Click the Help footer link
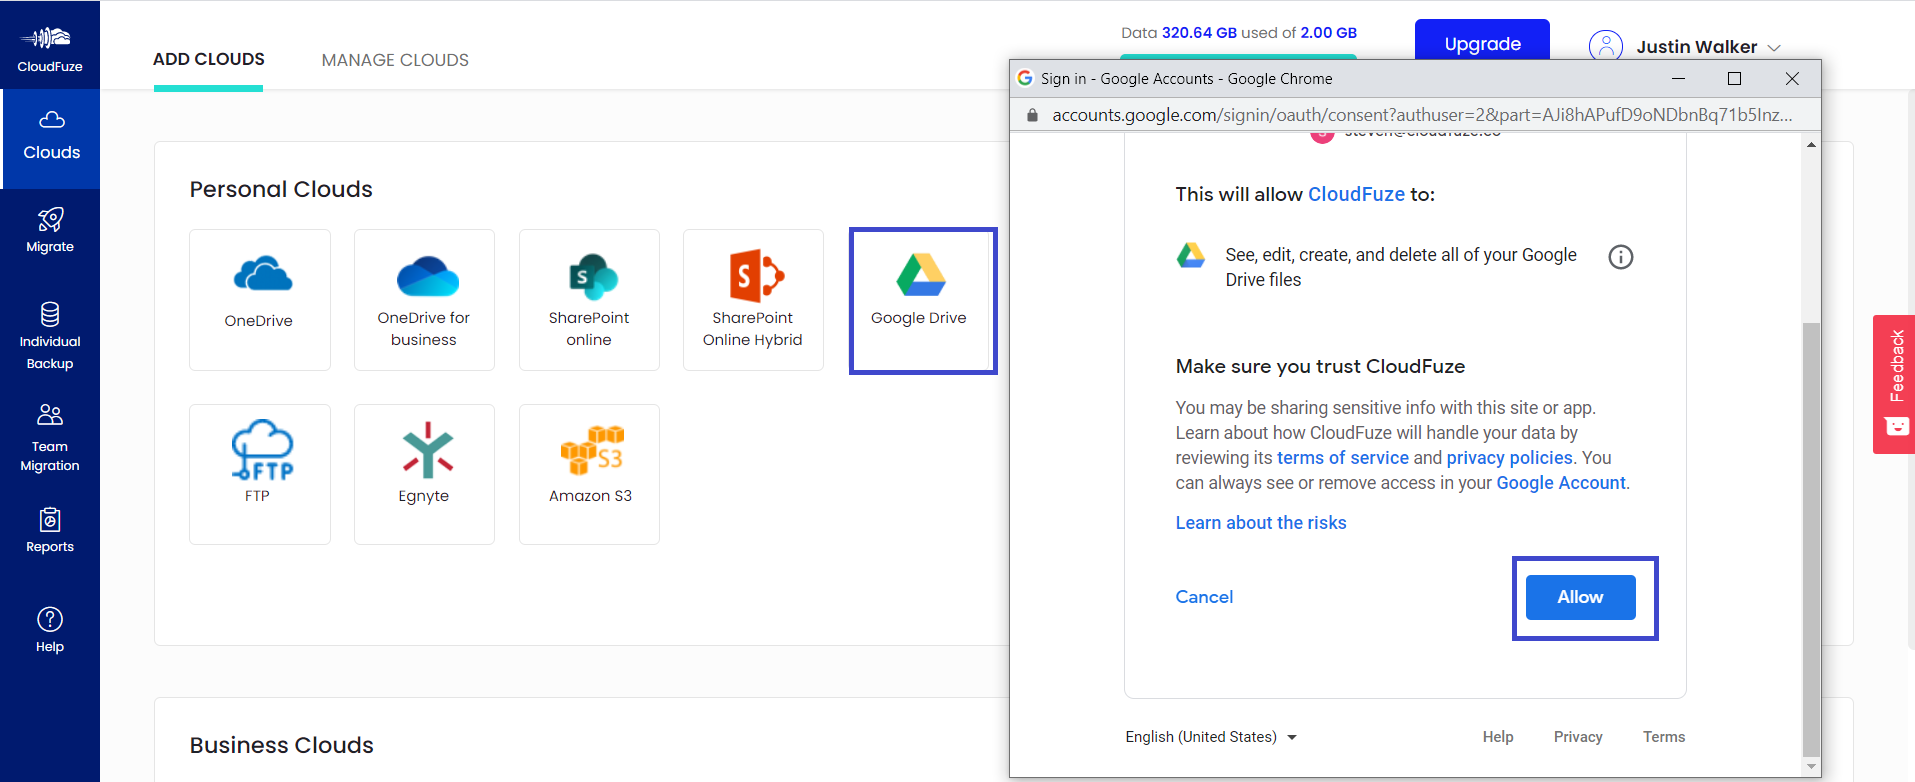Viewport: 1915px width, 782px height. [1498, 737]
